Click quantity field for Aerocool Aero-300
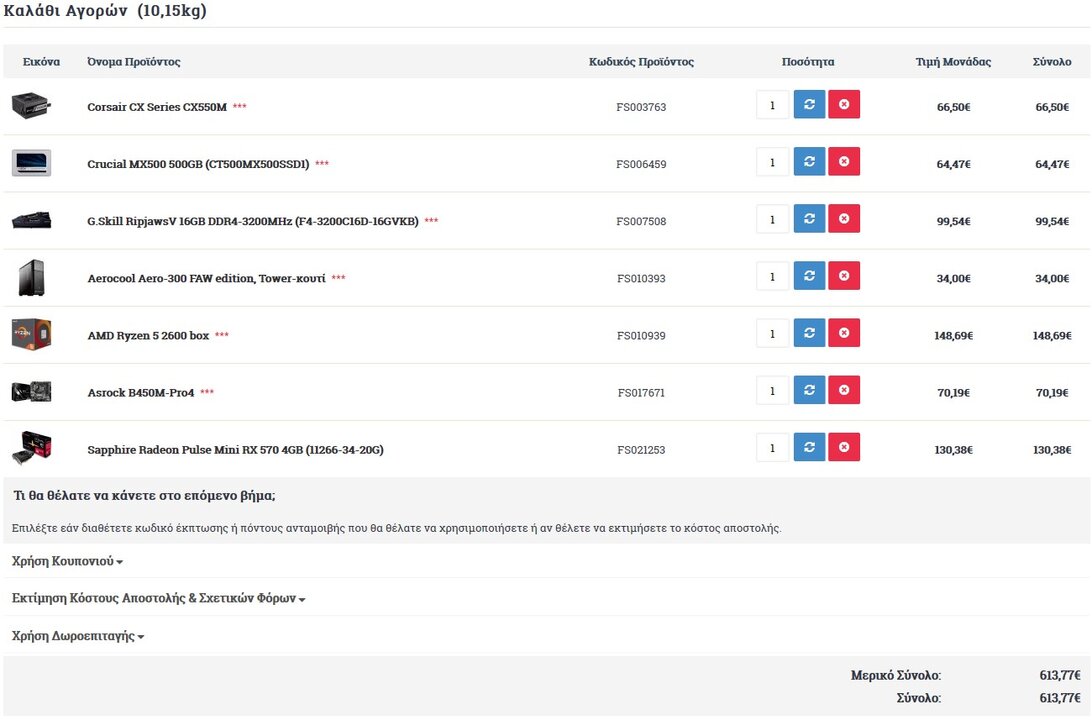Image resolution: width=1092 pixels, height=720 pixels. (772, 276)
